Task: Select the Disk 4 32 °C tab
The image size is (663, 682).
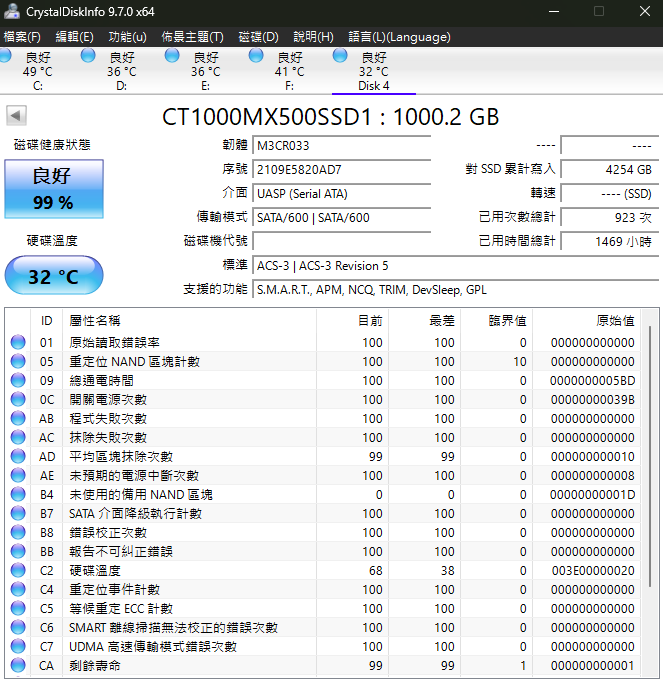Action: [x=374, y=71]
